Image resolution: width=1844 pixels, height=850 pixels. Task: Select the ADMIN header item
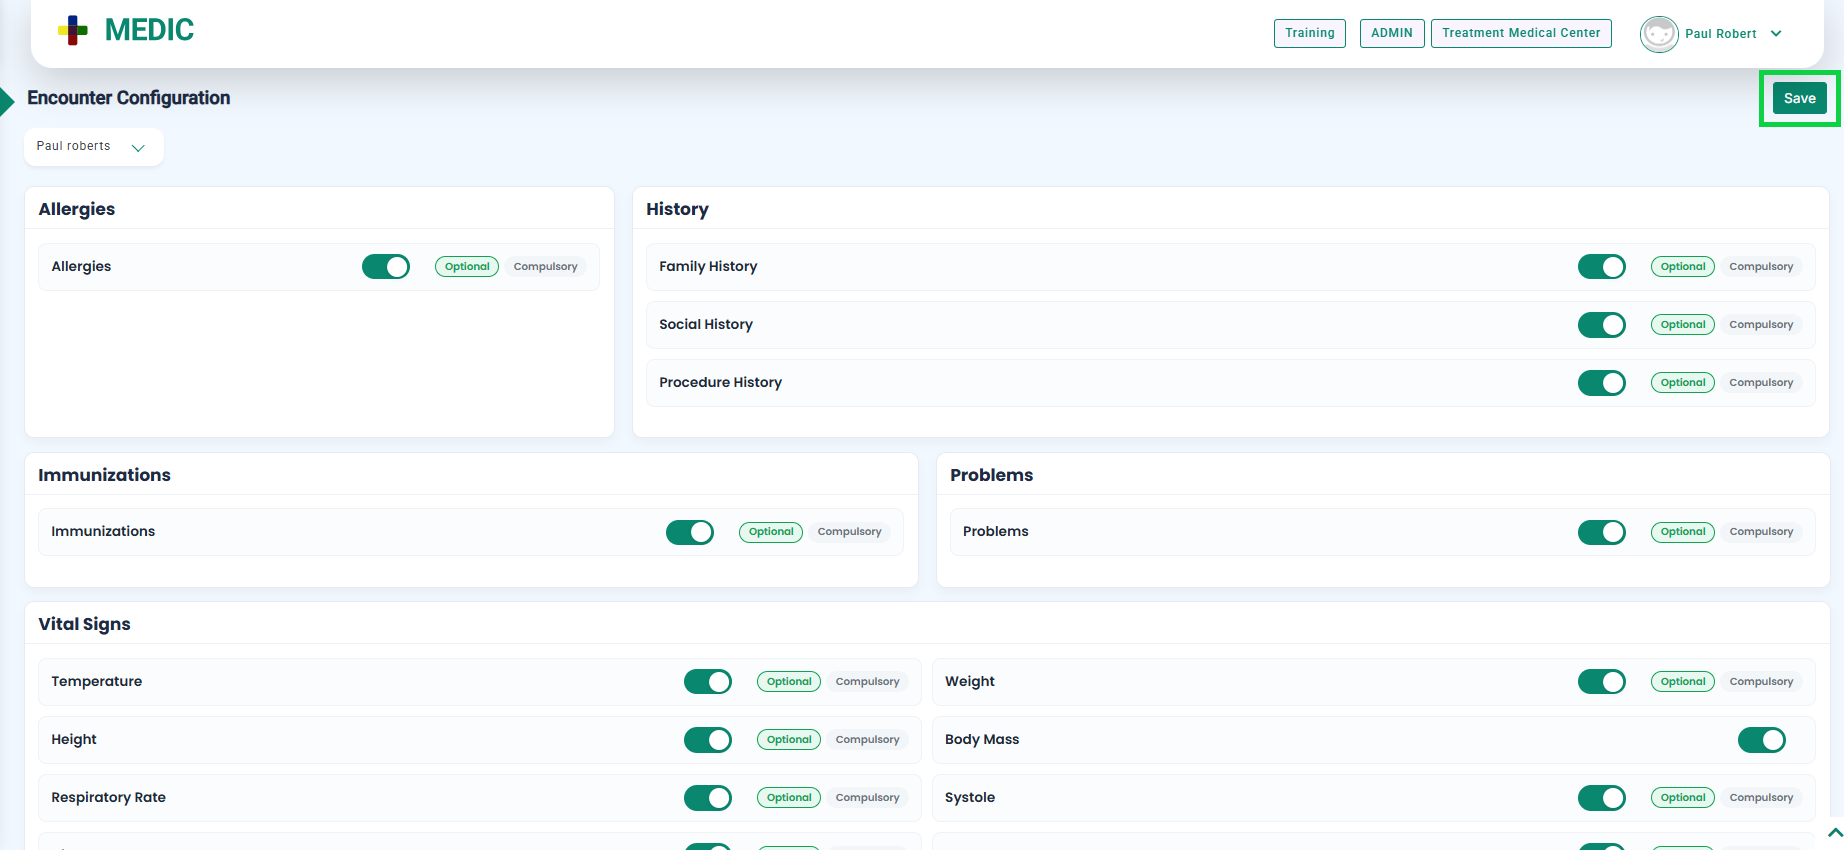(1391, 33)
